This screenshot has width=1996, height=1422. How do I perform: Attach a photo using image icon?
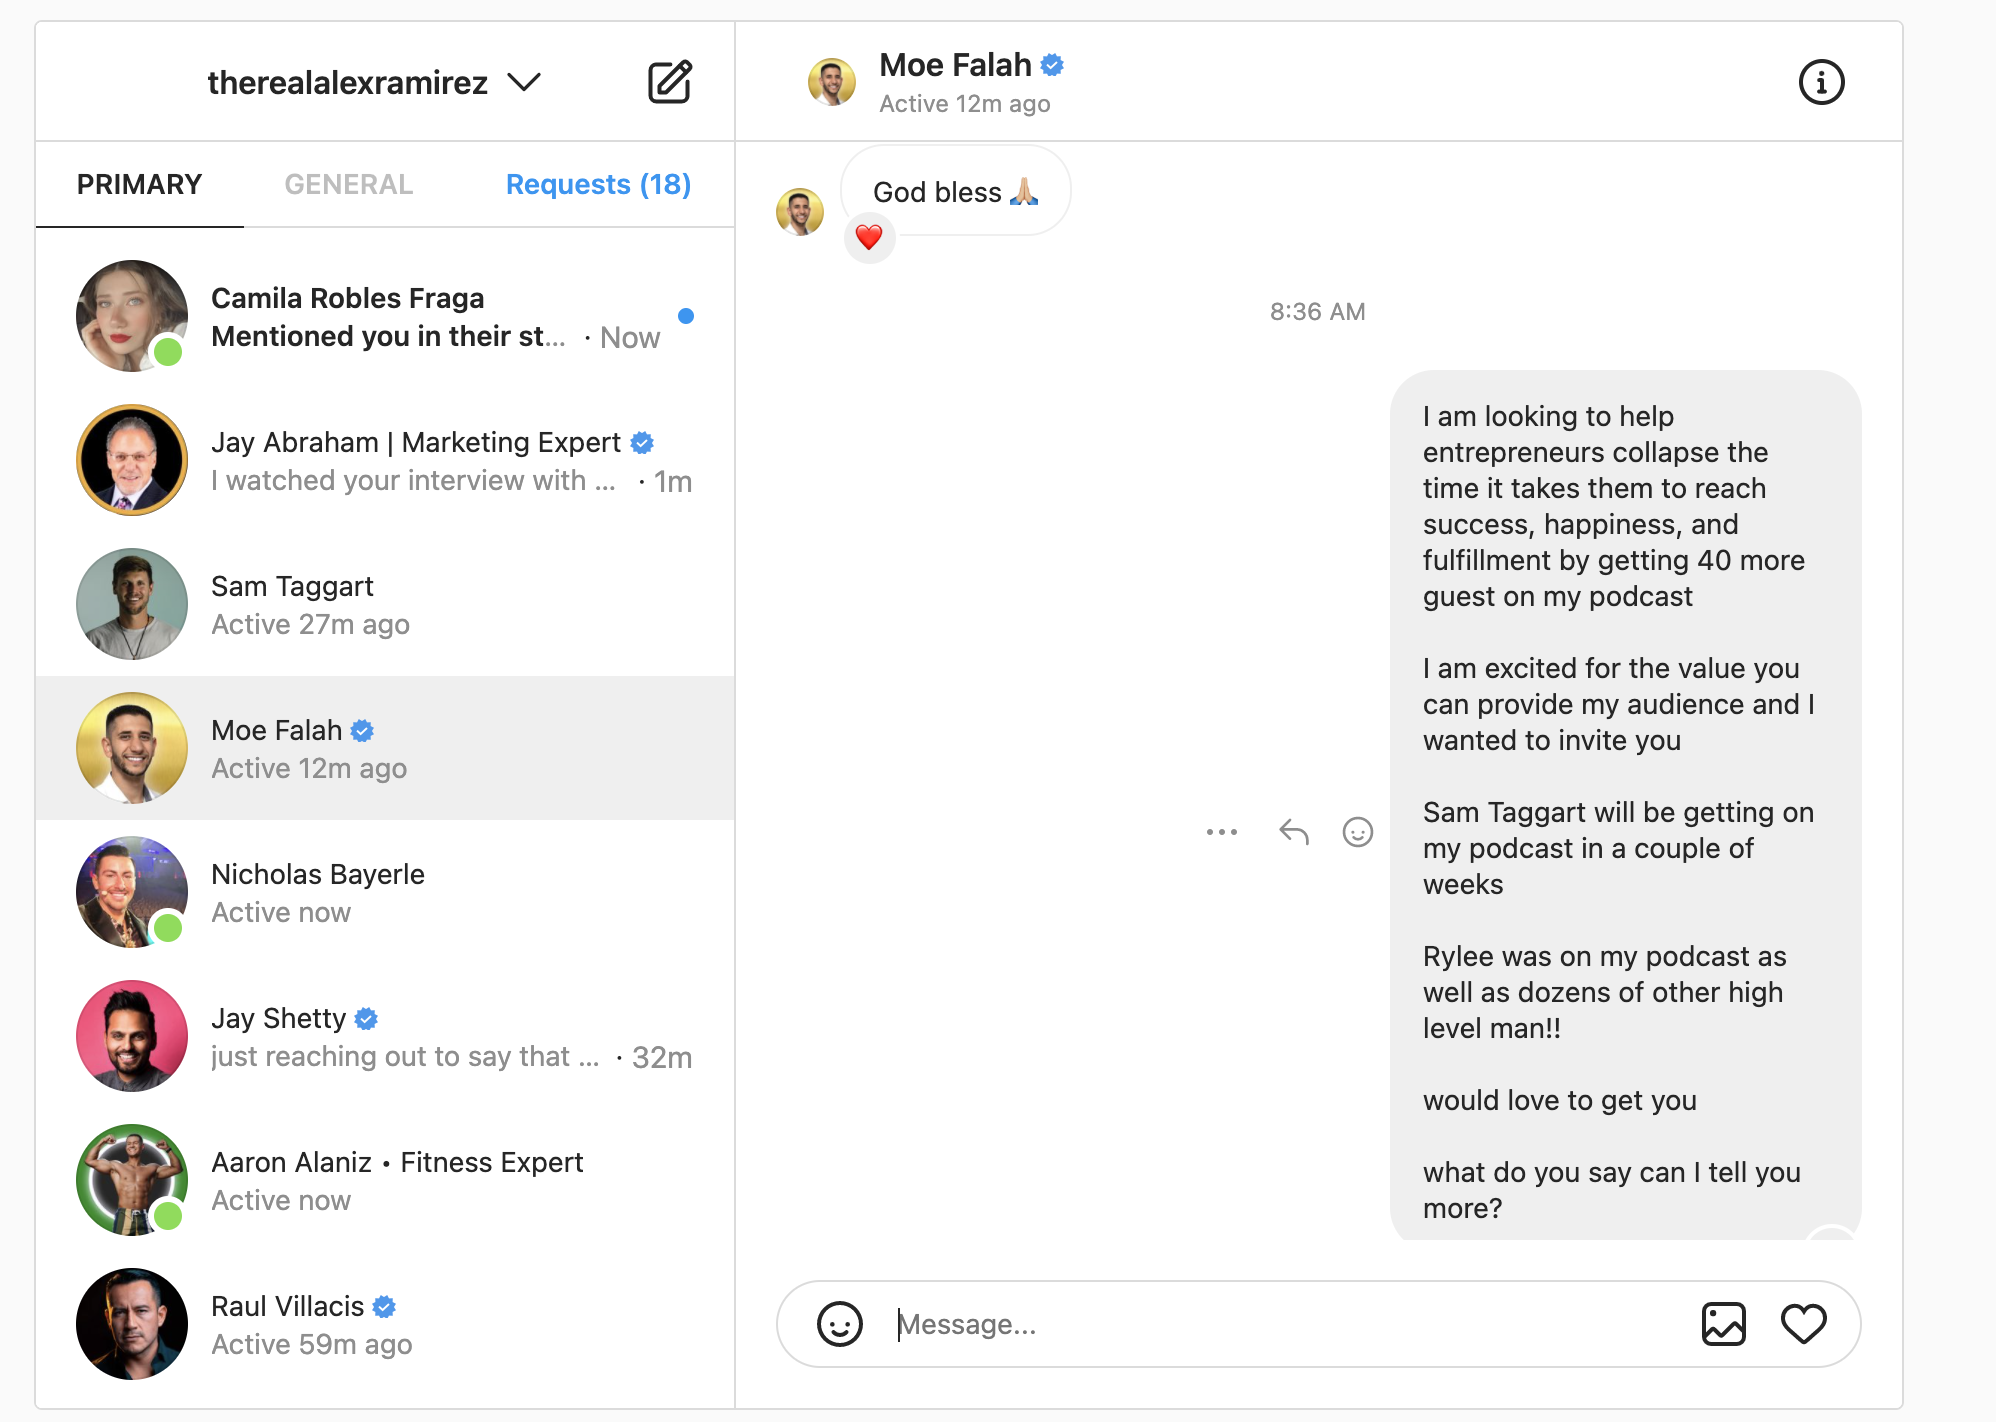[1723, 1324]
